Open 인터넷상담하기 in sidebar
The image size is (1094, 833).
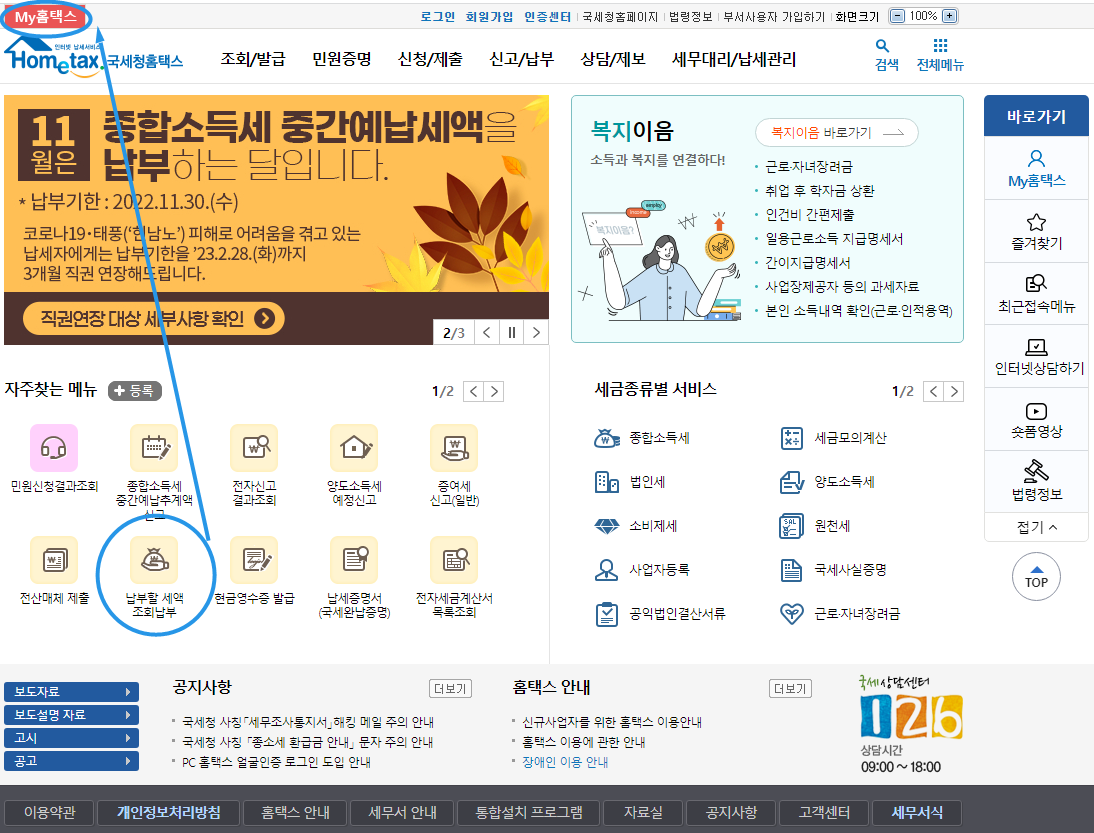[x=1037, y=357]
